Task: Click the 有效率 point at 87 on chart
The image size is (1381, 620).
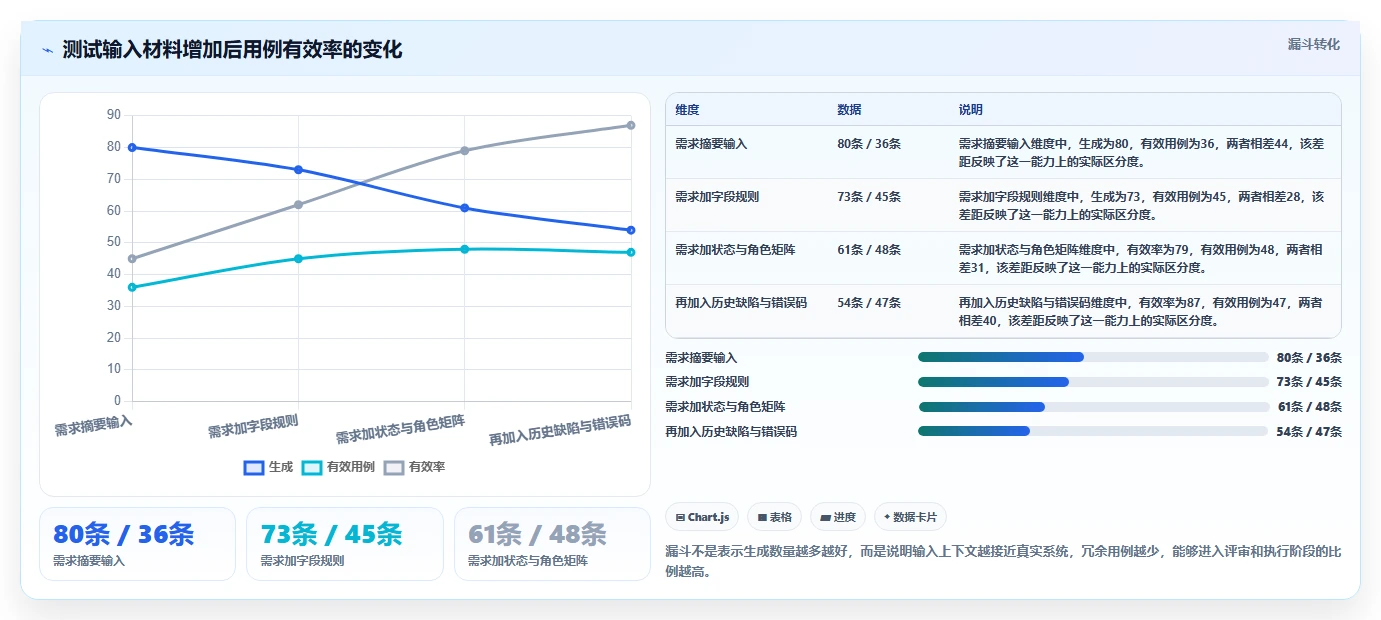Action: (x=631, y=125)
